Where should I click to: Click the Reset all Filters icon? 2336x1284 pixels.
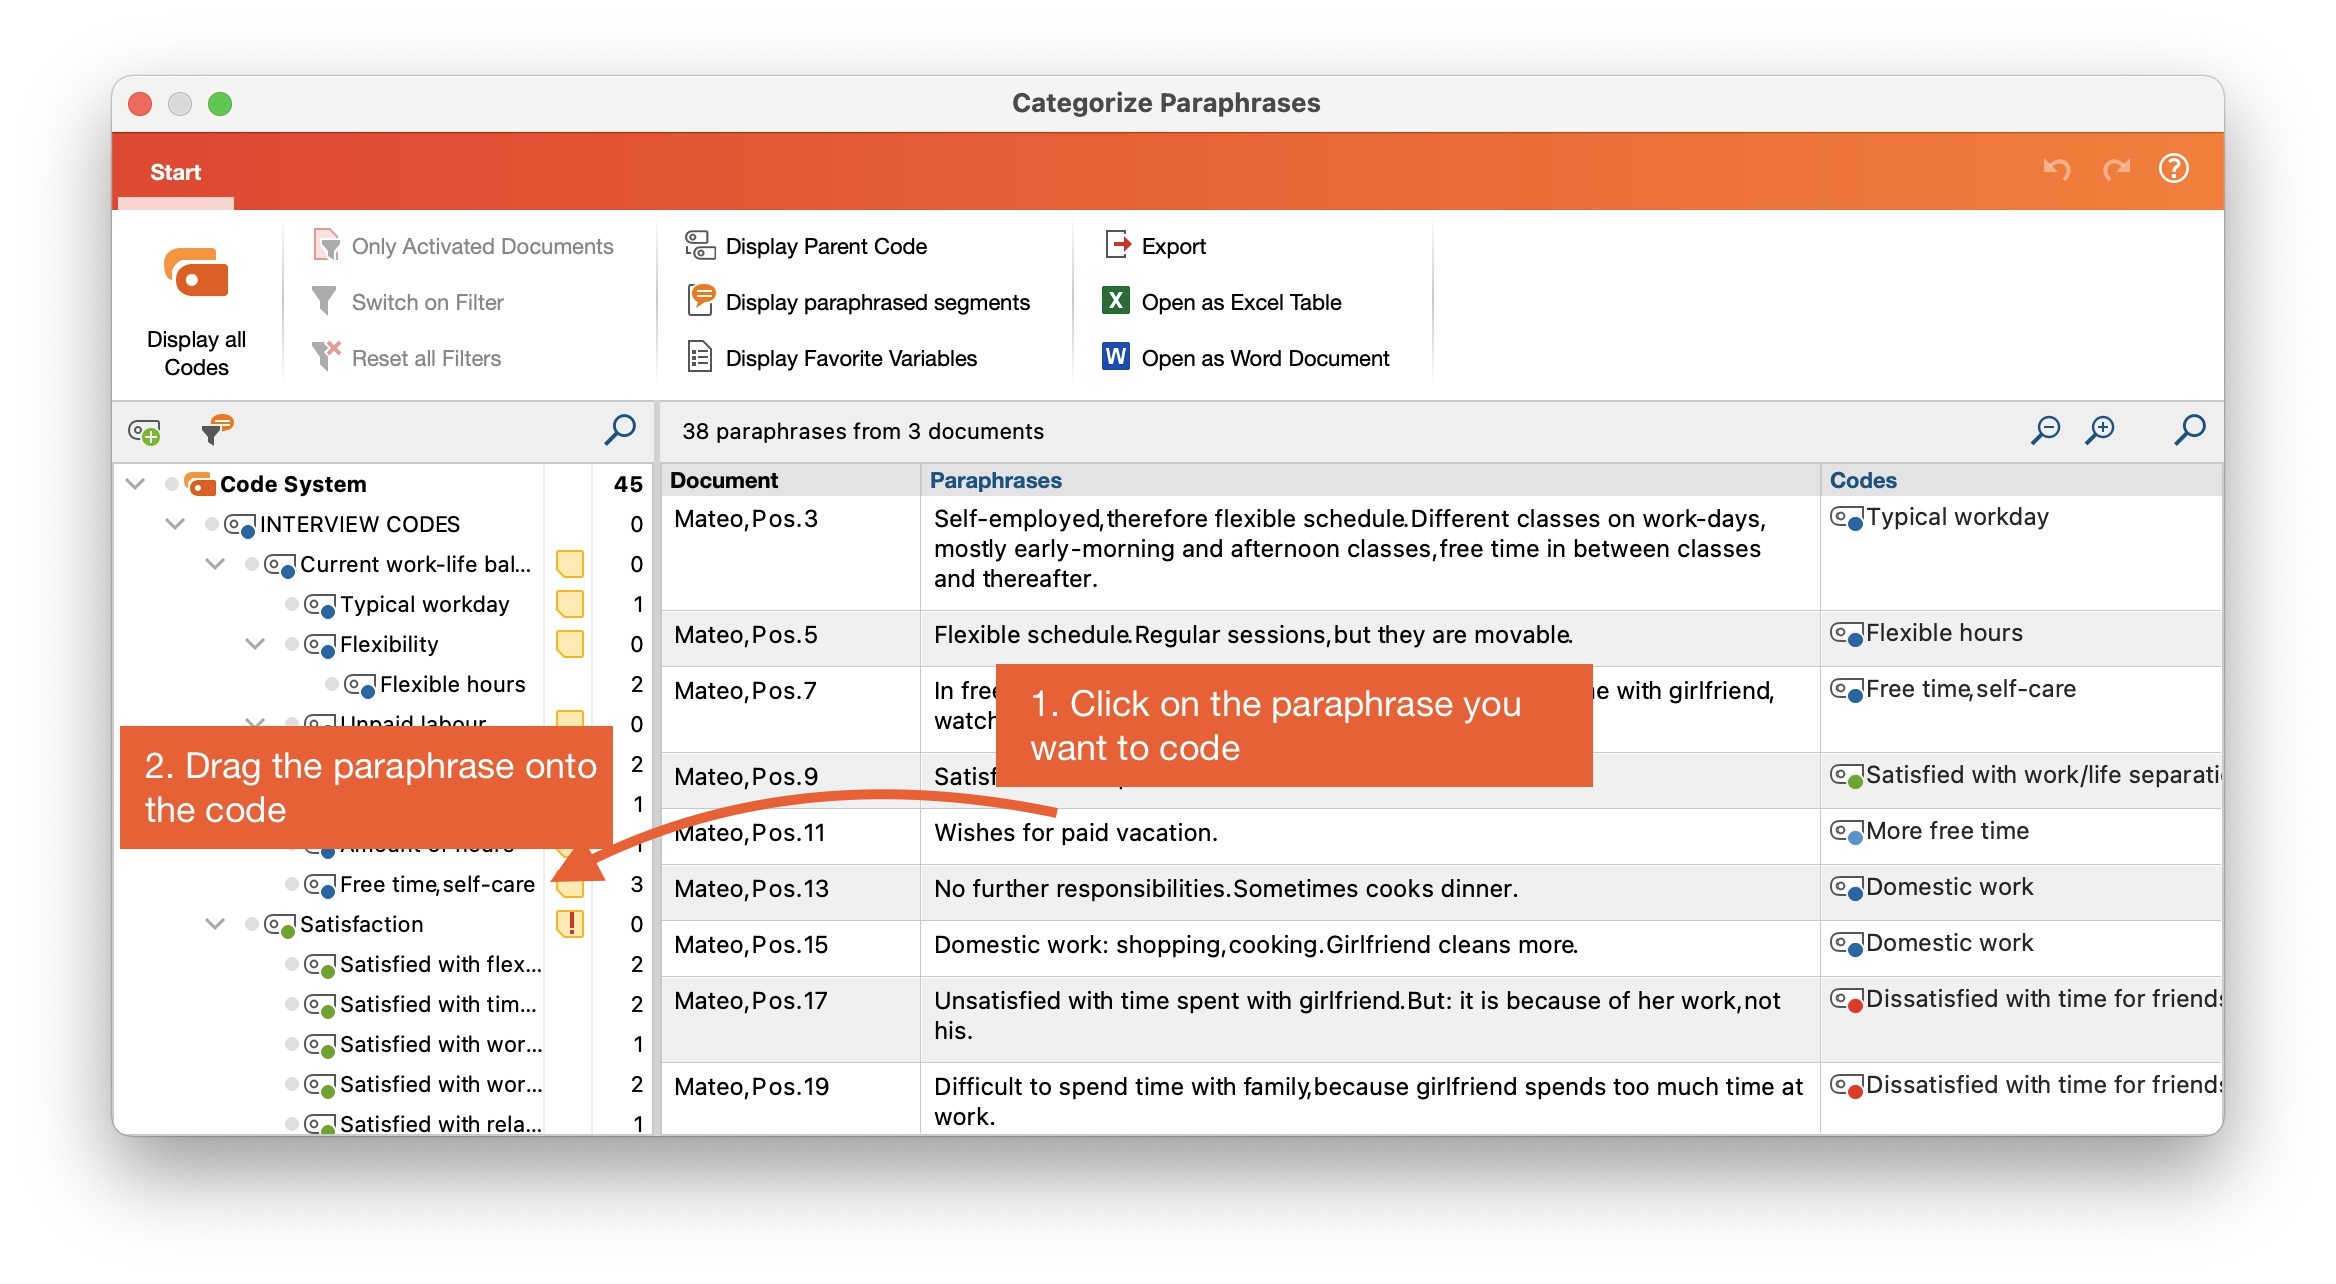326,357
